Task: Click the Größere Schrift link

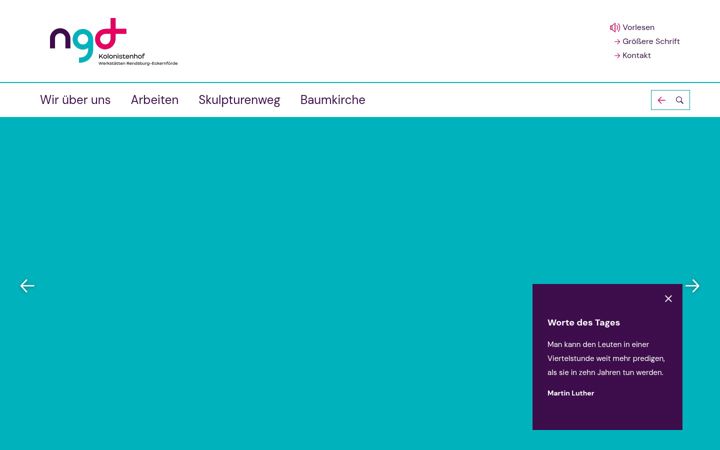Action: coord(651,41)
